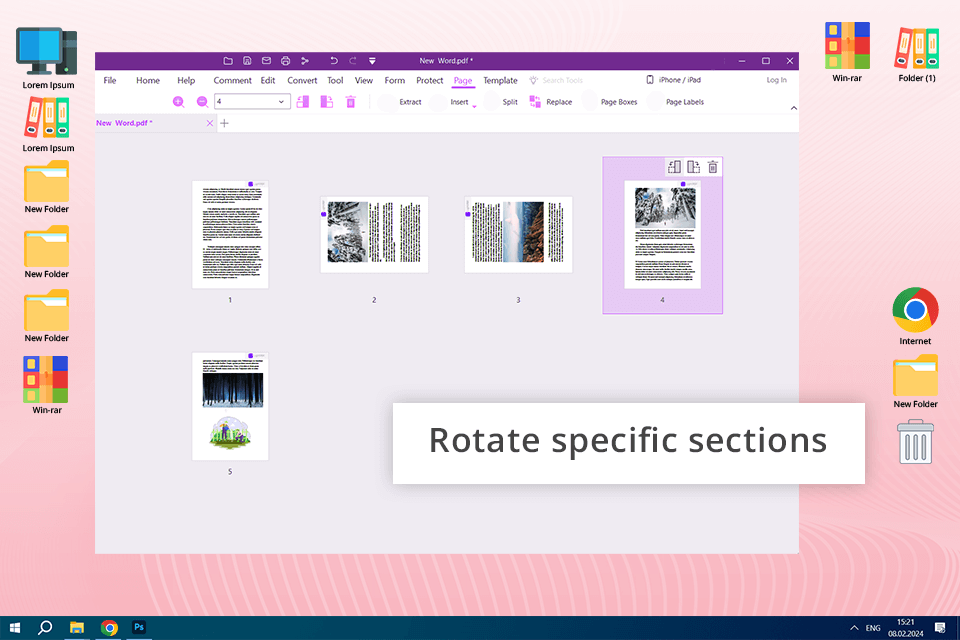Open the page number dropdown
Screen dimensions: 960x640
point(283,102)
